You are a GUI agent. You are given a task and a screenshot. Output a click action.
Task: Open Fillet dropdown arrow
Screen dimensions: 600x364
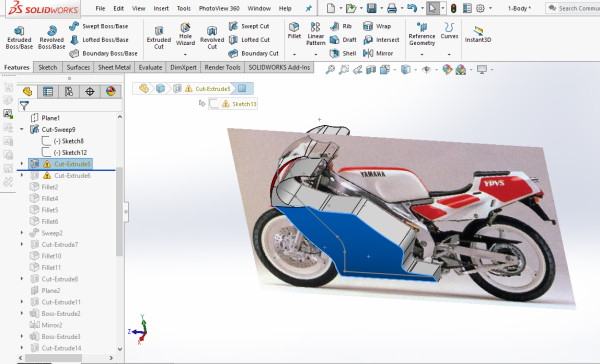(x=294, y=54)
